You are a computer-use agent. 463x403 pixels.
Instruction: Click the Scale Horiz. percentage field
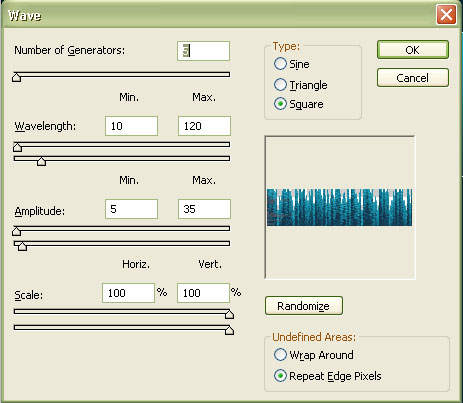[x=128, y=293]
